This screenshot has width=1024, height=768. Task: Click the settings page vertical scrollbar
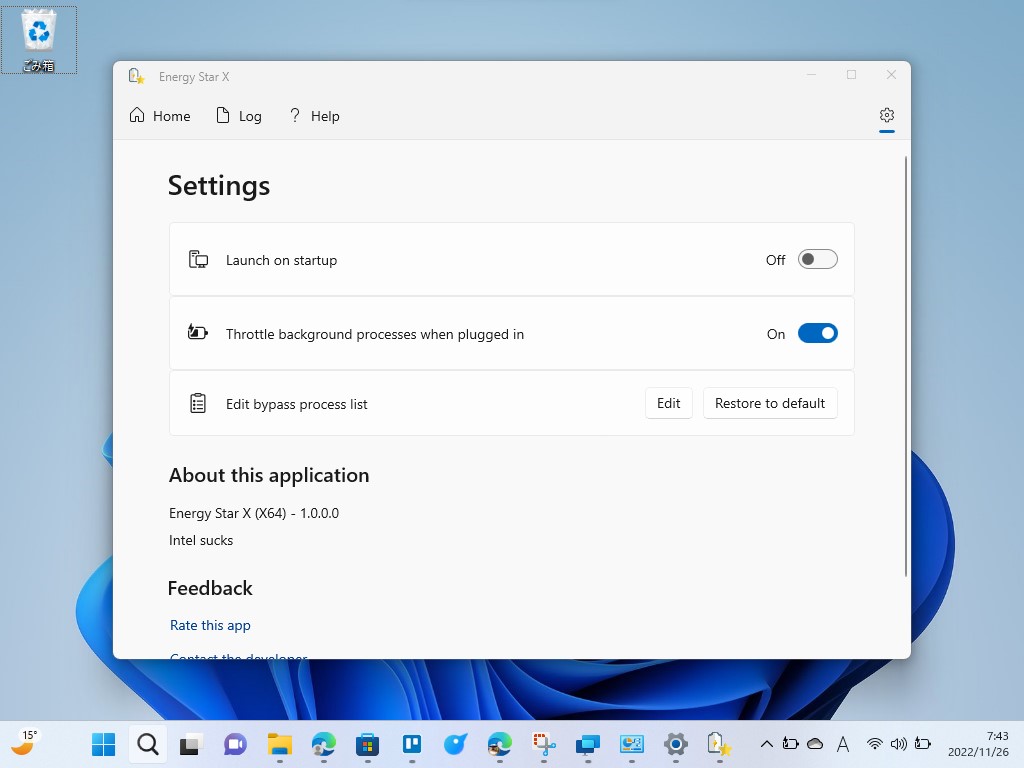pyautogui.click(x=905, y=366)
